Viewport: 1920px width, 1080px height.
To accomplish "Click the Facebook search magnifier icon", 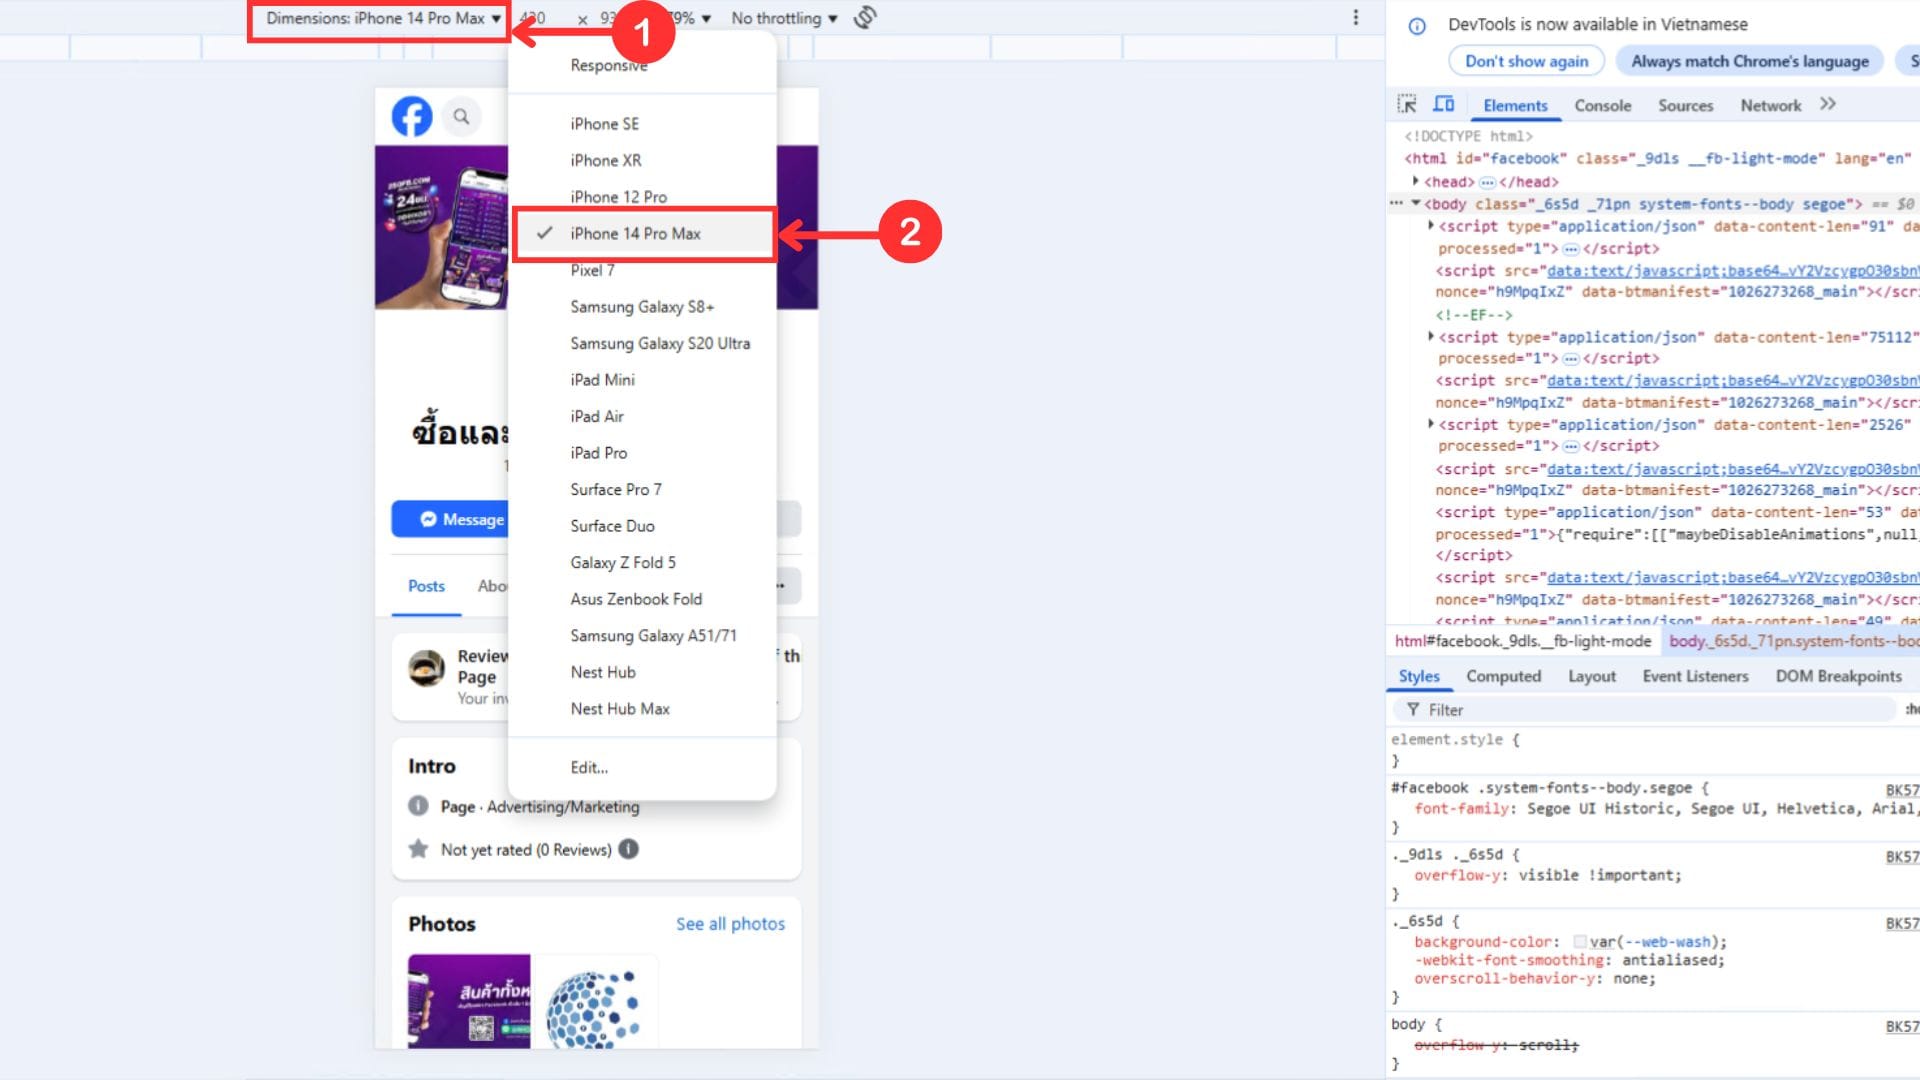I will 461,117.
